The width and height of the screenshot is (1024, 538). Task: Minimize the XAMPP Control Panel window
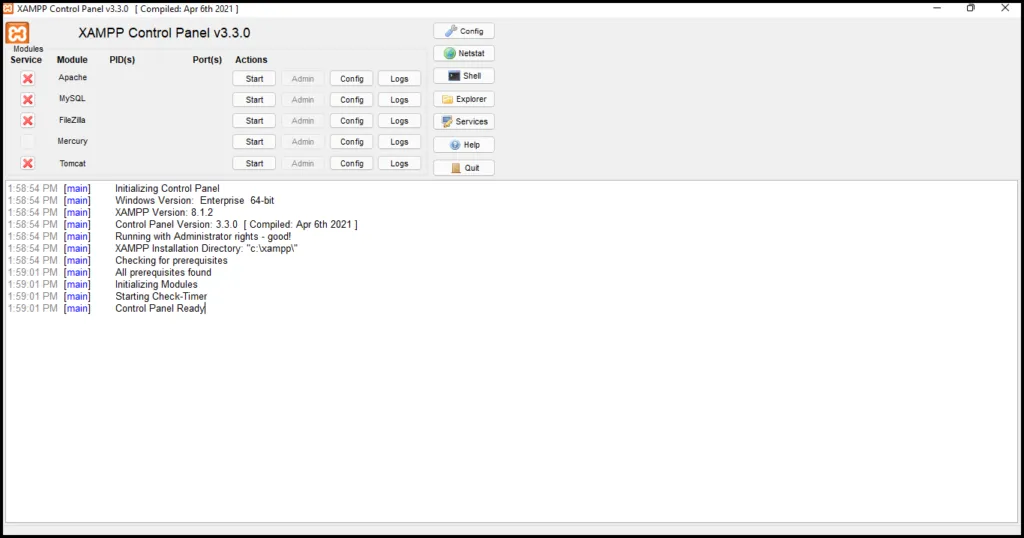[x=937, y=8]
